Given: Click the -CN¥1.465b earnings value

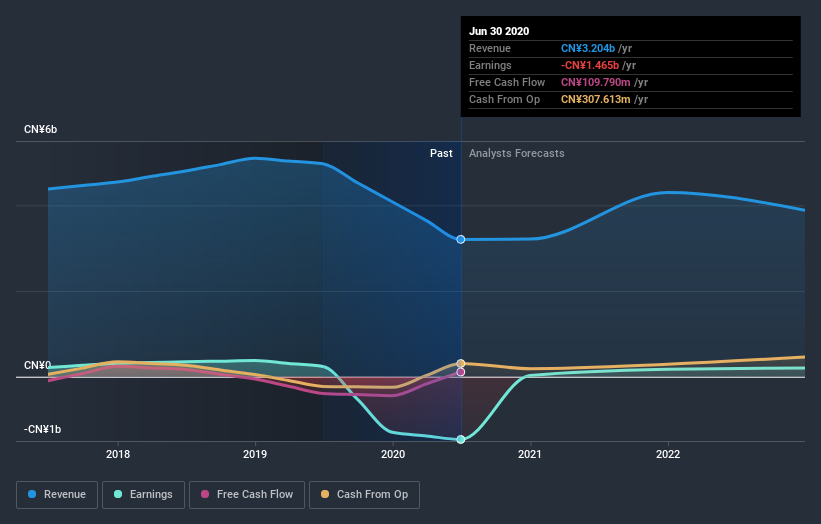Looking at the screenshot, I should point(590,65).
